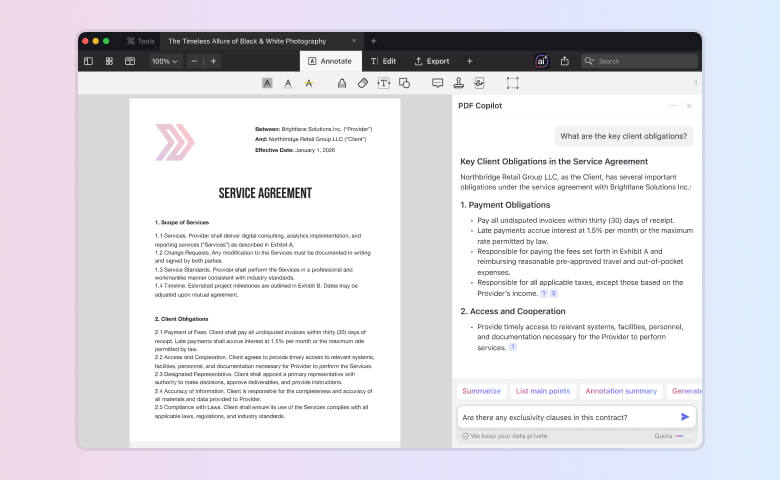Select the text box tool
Image resolution: width=780 pixels, height=480 pixels.
click(384, 83)
